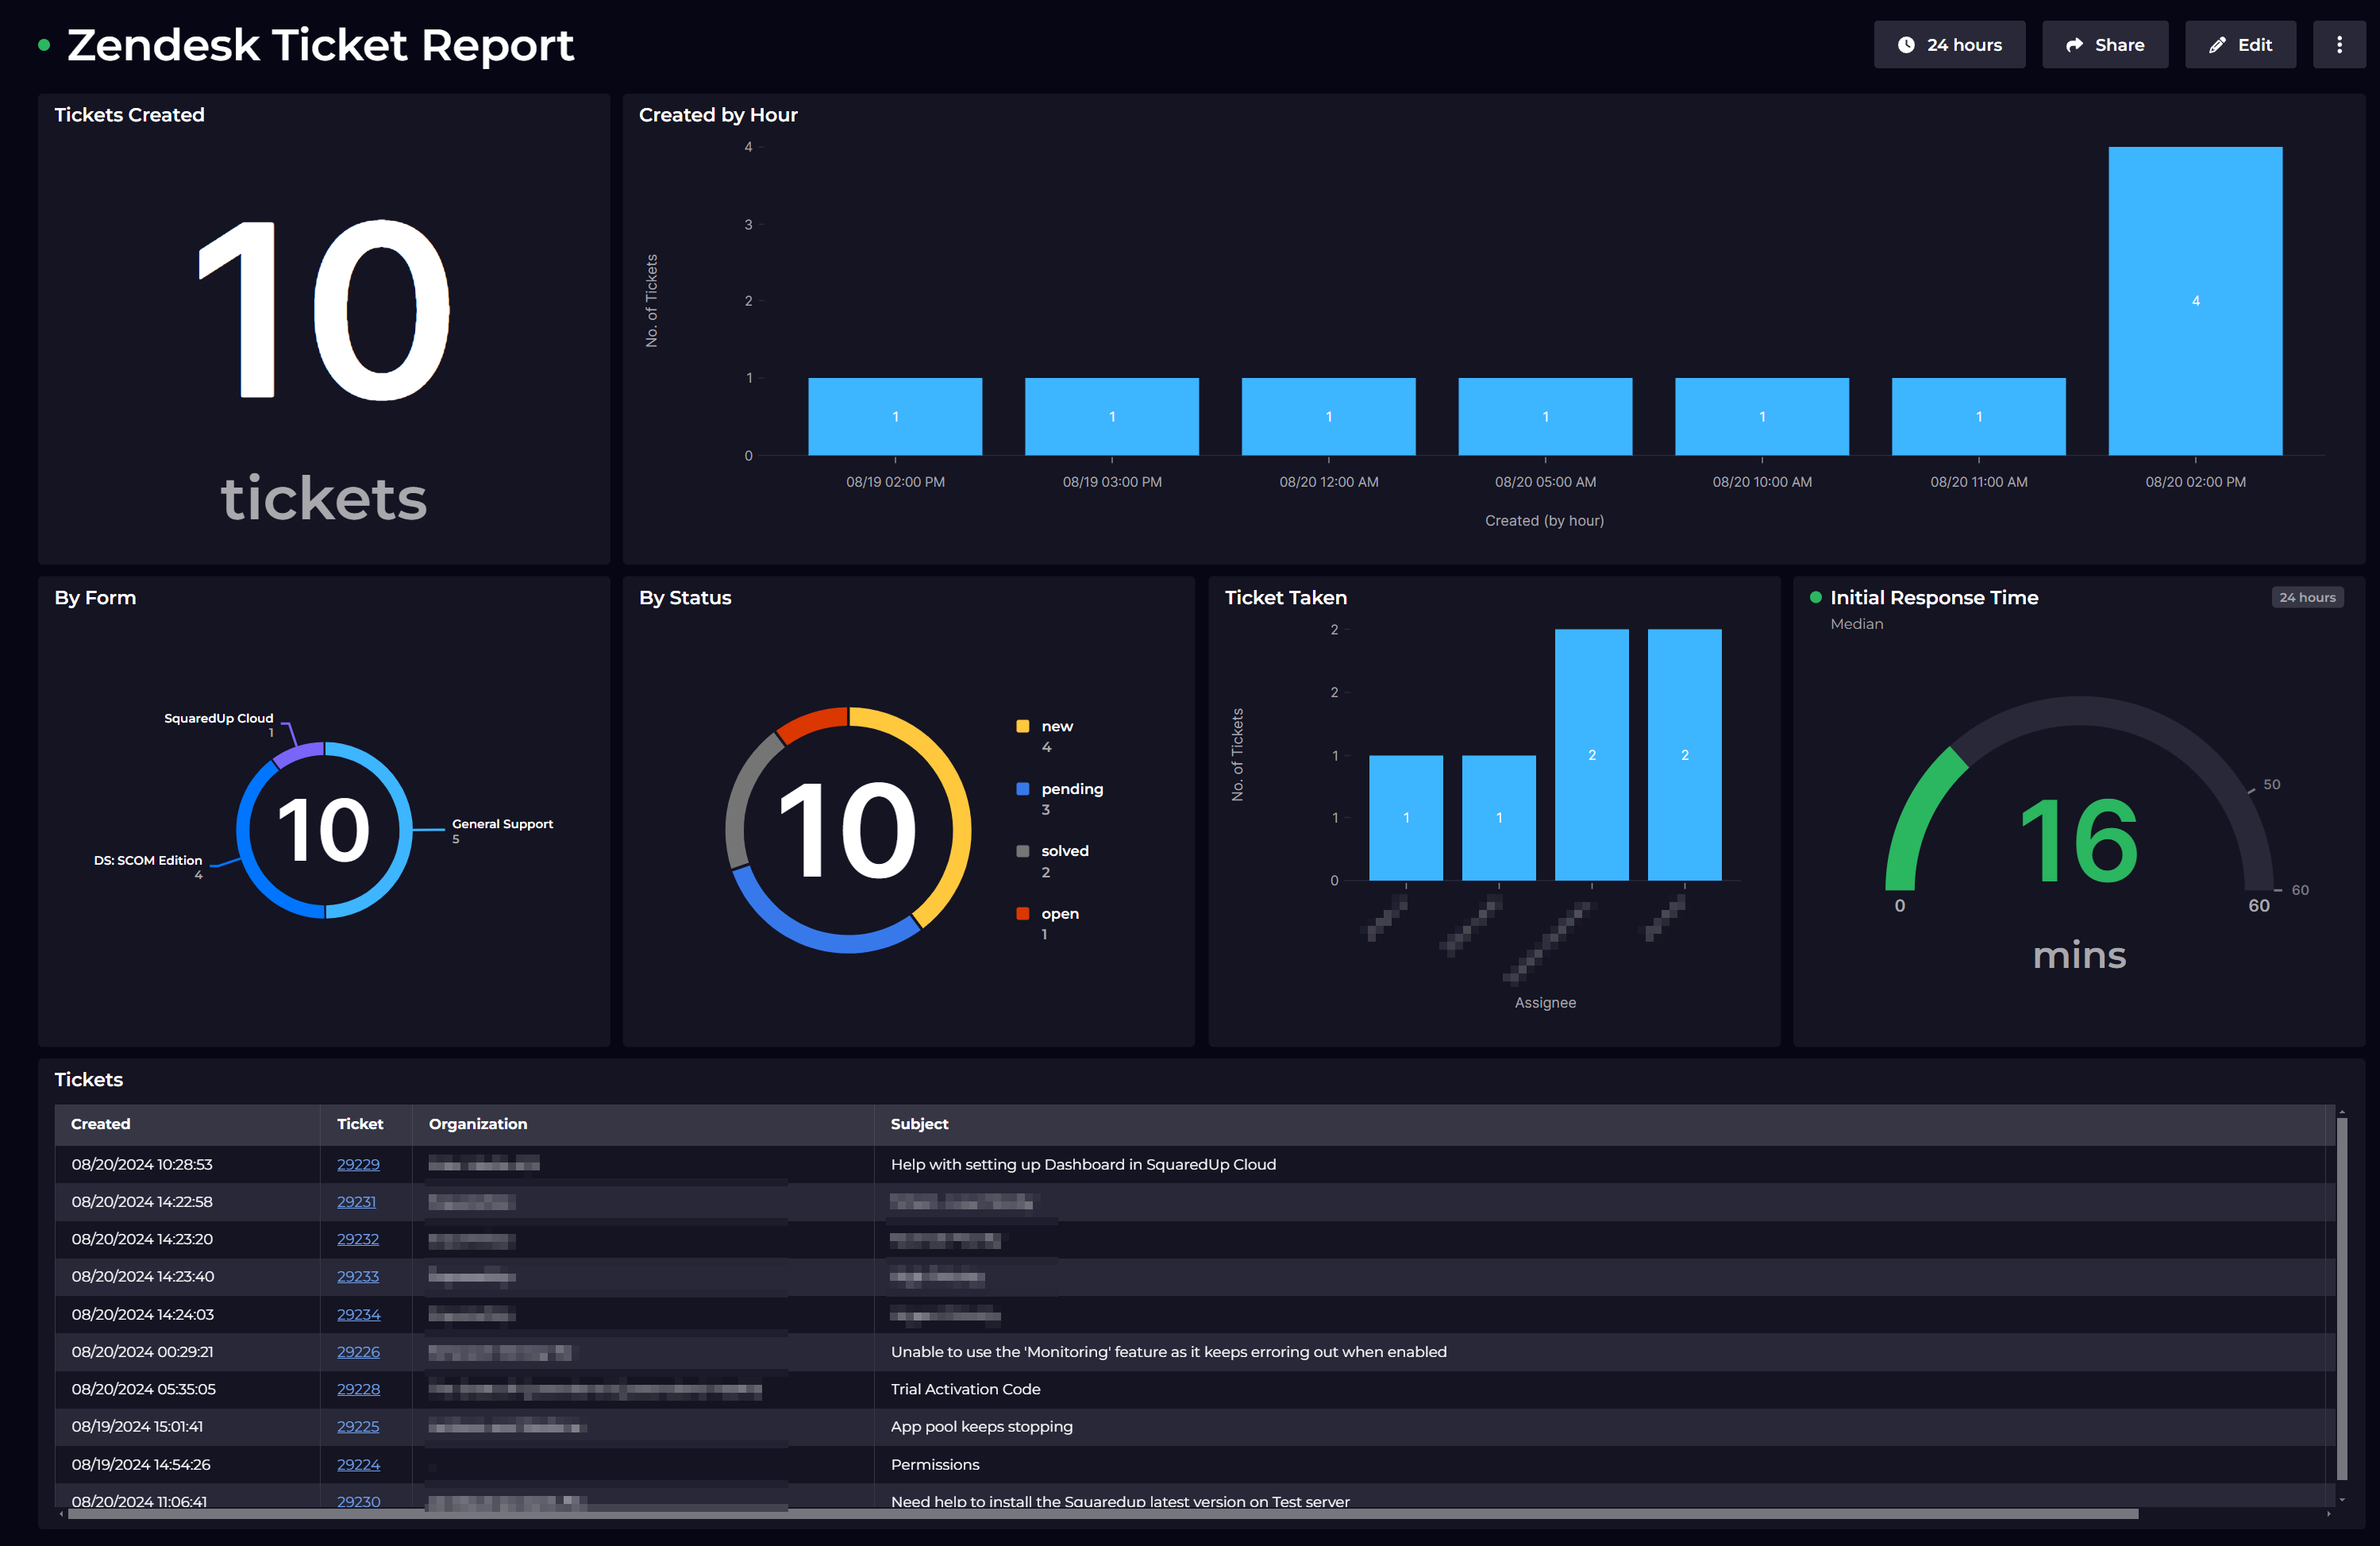Open ticket link 29226
Screen dimensions: 2380x1546
point(358,1352)
